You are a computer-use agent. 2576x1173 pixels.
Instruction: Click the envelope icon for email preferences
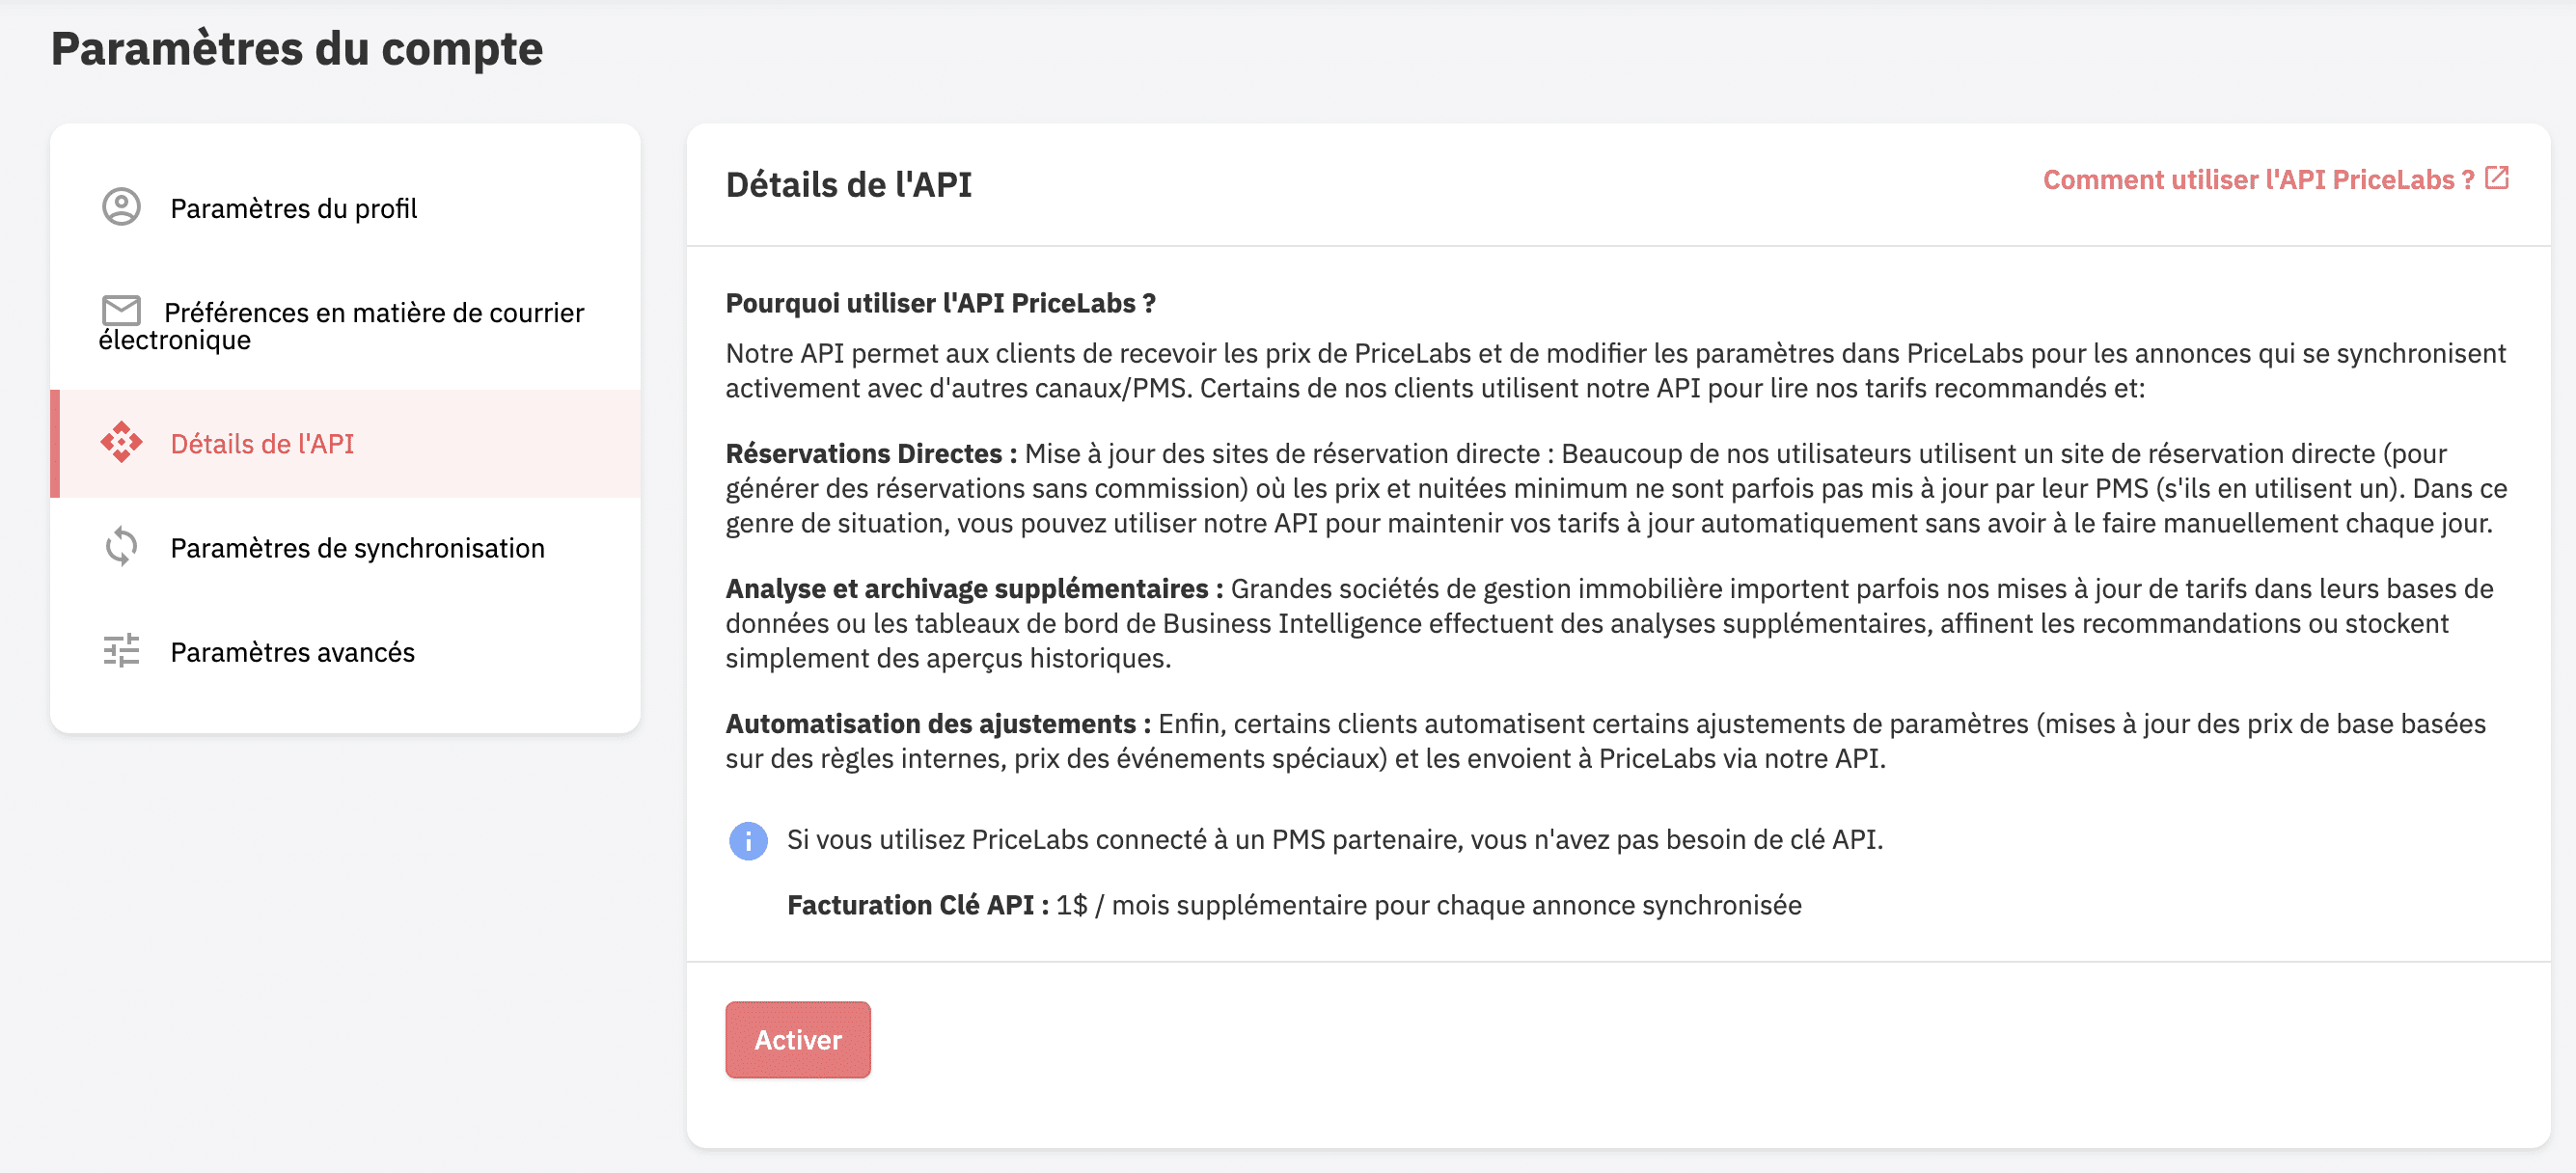click(121, 310)
